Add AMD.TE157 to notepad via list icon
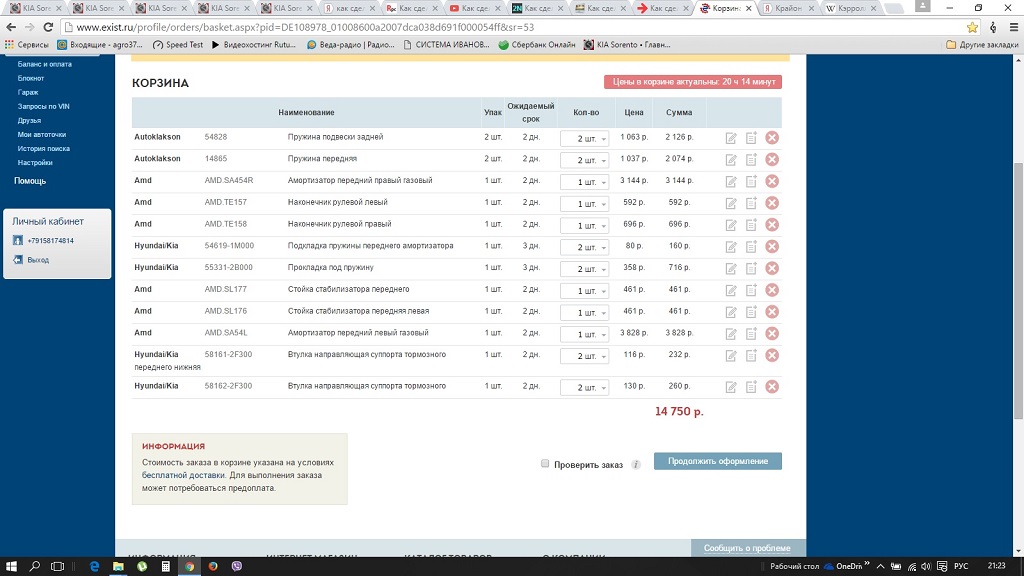 tap(751, 203)
